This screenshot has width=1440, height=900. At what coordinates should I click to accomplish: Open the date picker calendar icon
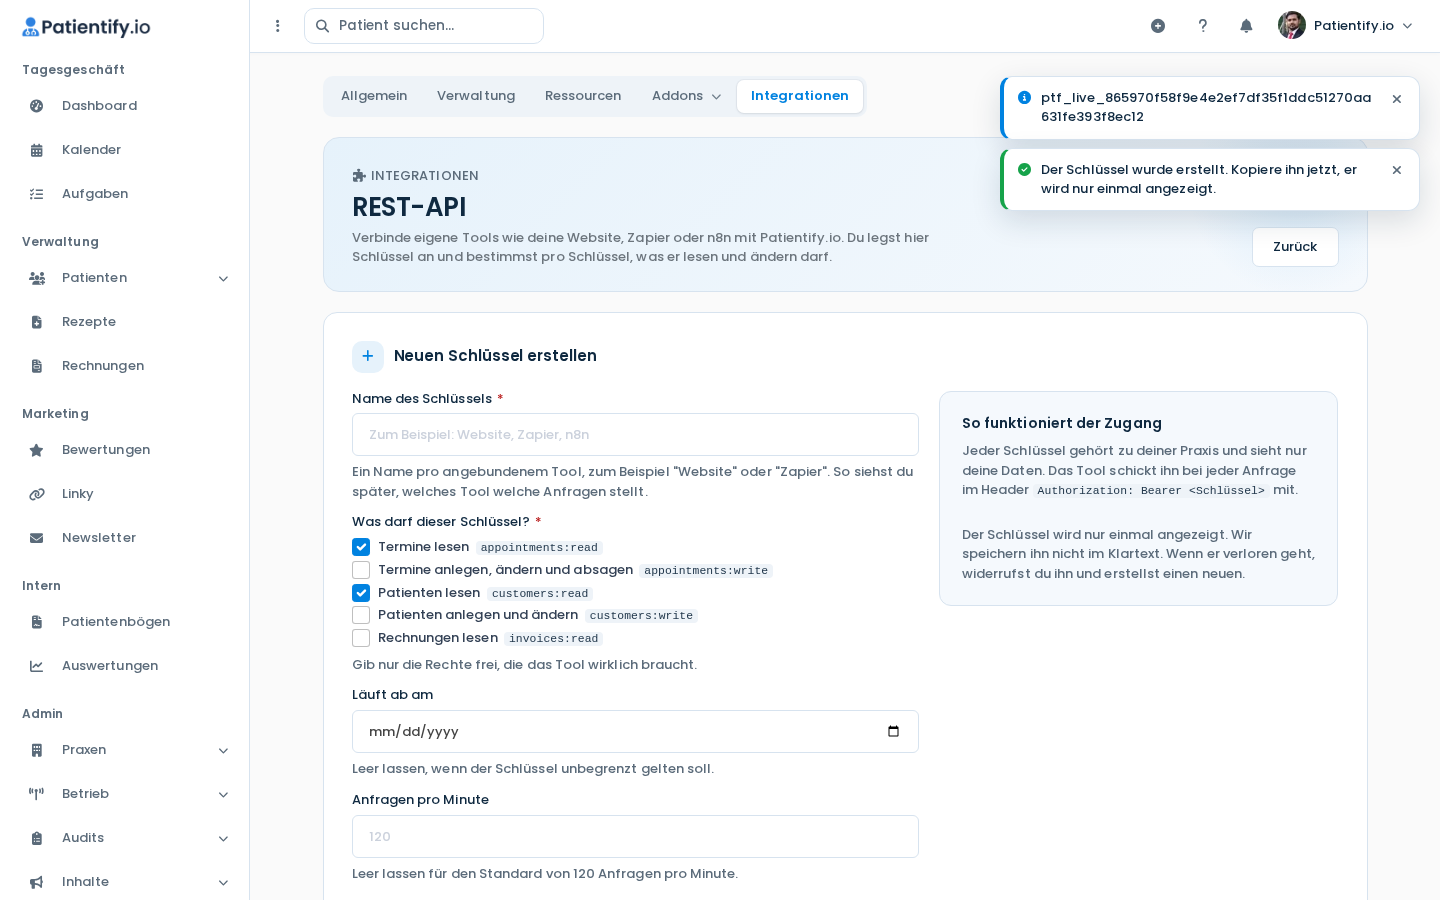pos(894,731)
